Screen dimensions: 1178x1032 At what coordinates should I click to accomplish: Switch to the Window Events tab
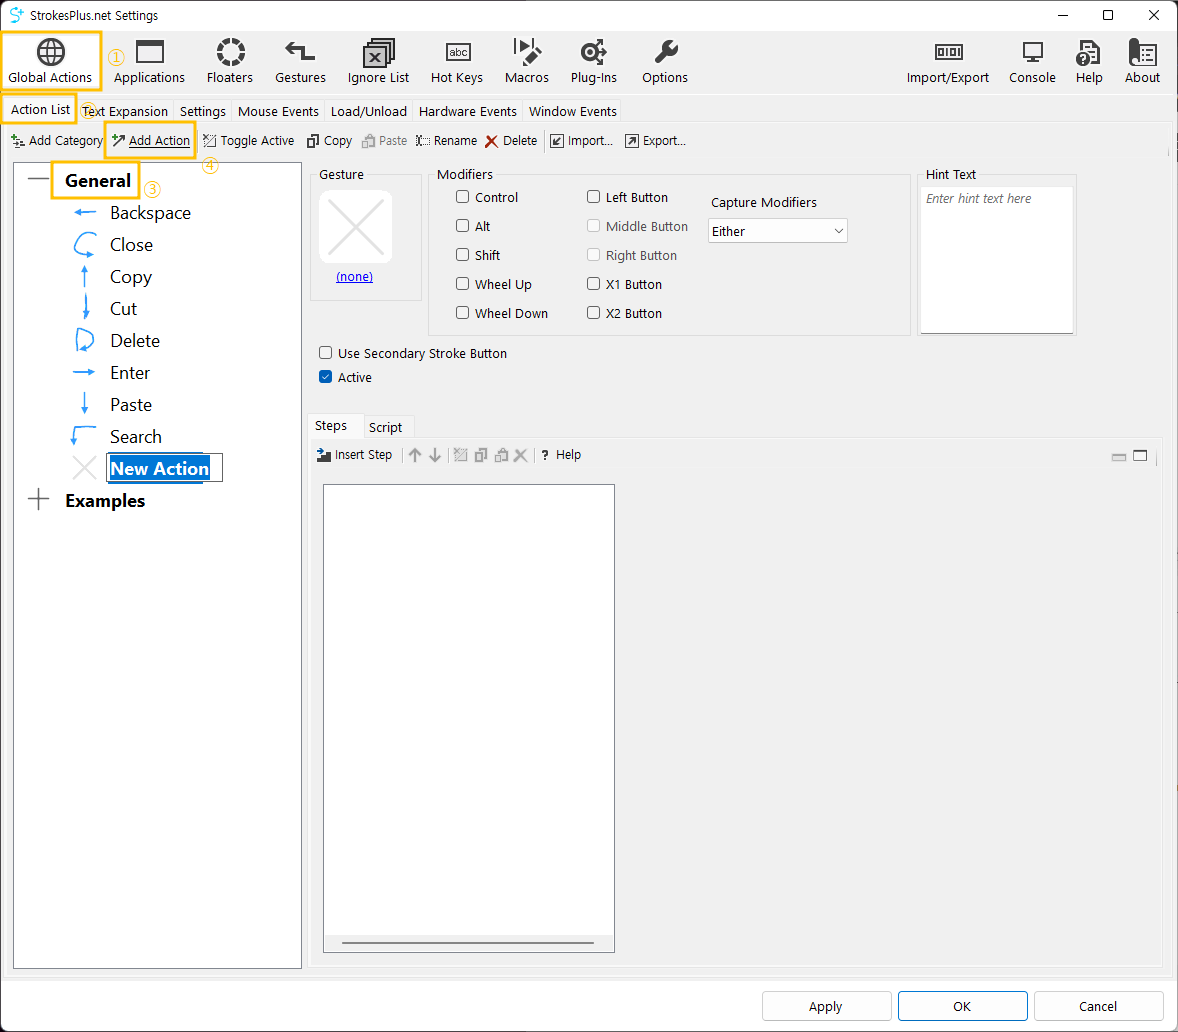pos(573,111)
